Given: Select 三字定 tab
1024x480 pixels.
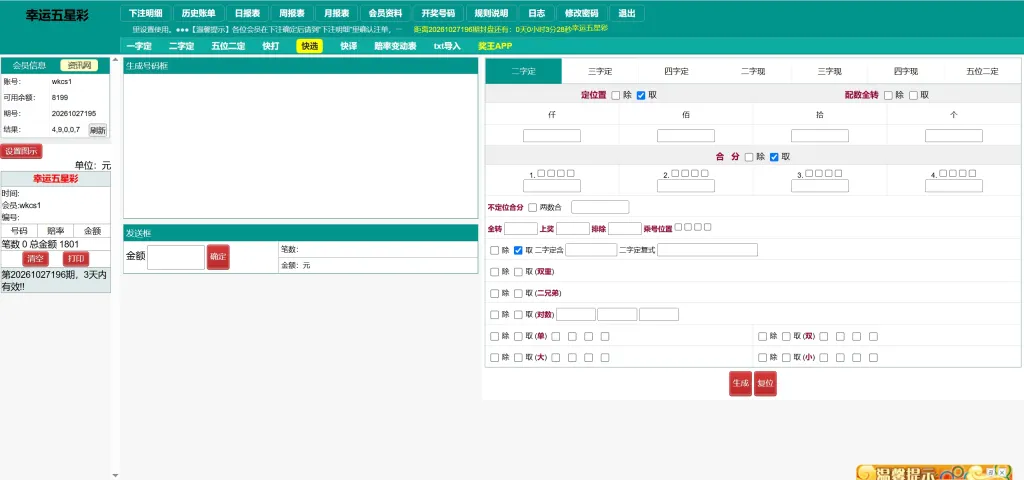Looking at the screenshot, I should click(x=600, y=71).
